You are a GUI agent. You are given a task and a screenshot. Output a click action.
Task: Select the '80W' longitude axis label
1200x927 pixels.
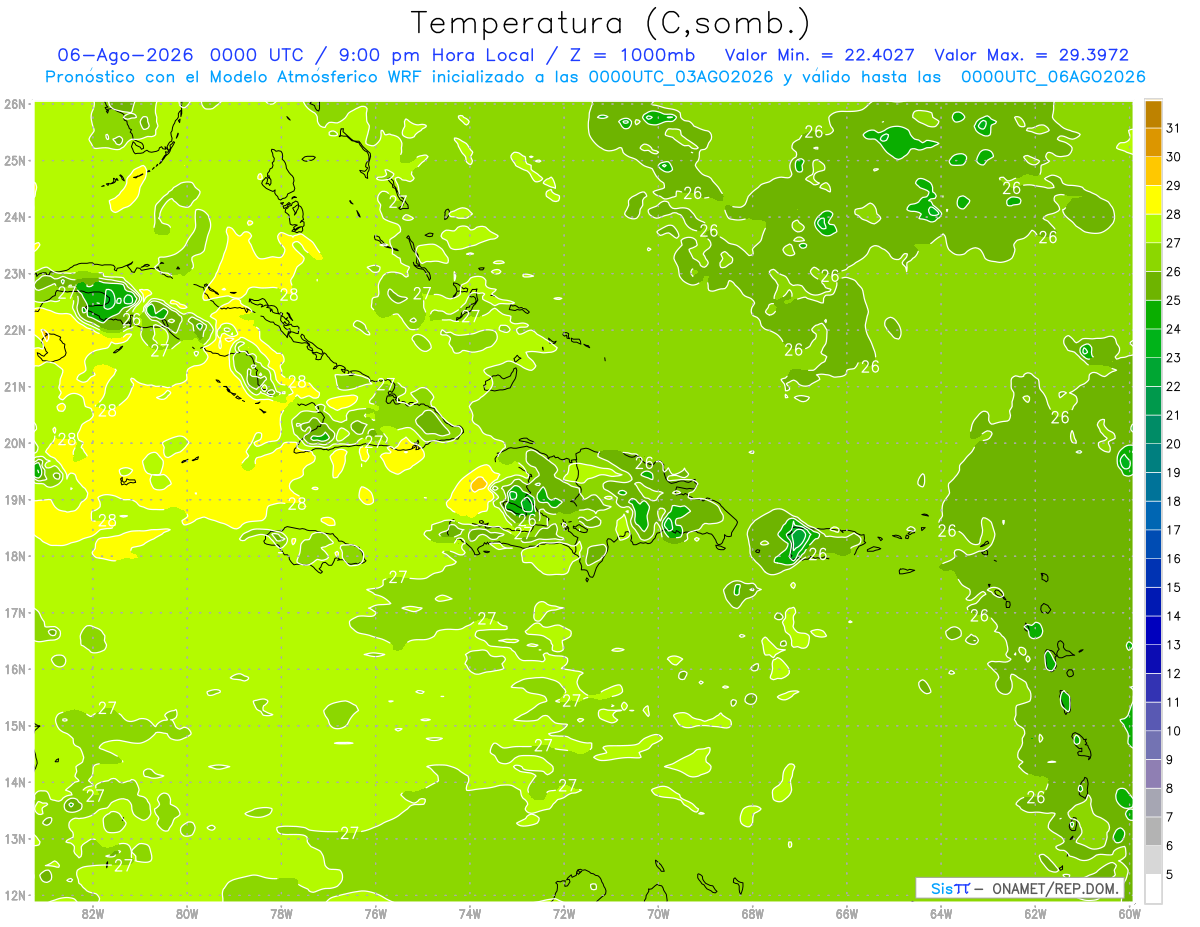[187, 914]
